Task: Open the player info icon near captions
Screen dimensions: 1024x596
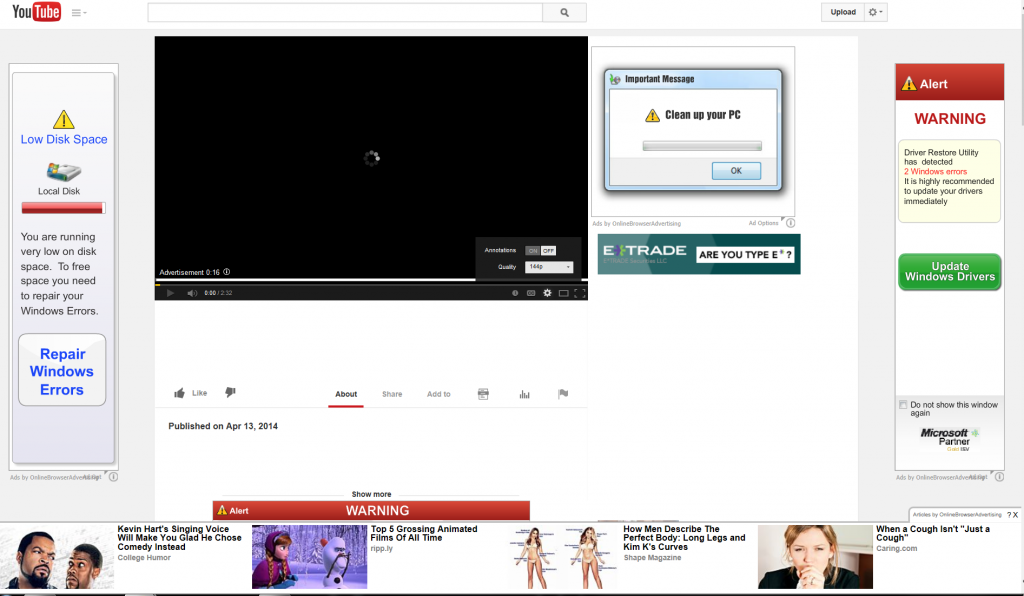Action: tap(515, 293)
